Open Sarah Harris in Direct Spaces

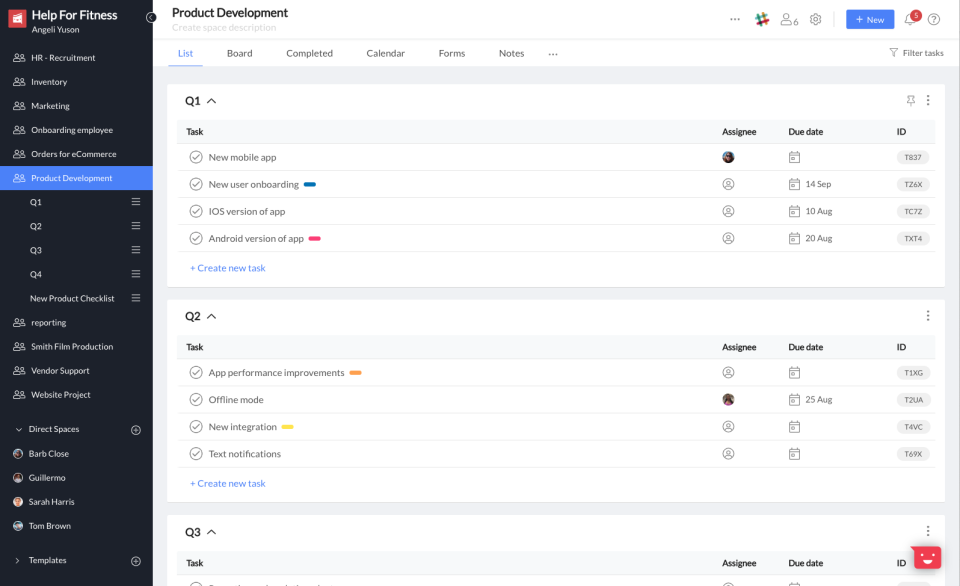pyautogui.click(x=50, y=501)
